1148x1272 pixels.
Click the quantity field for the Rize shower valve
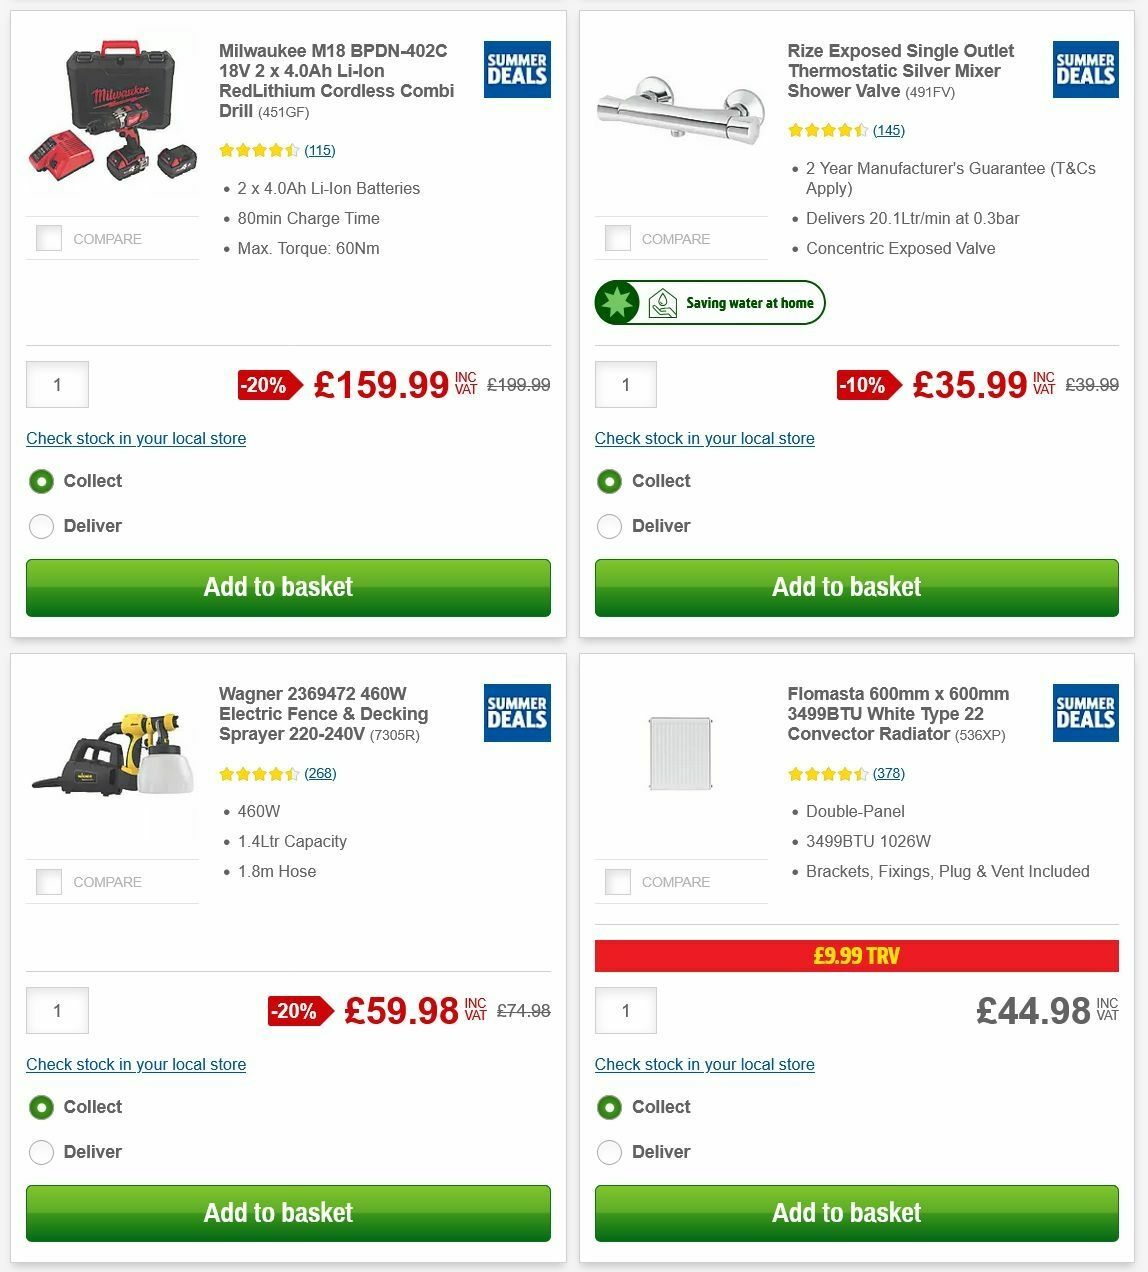coord(625,384)
